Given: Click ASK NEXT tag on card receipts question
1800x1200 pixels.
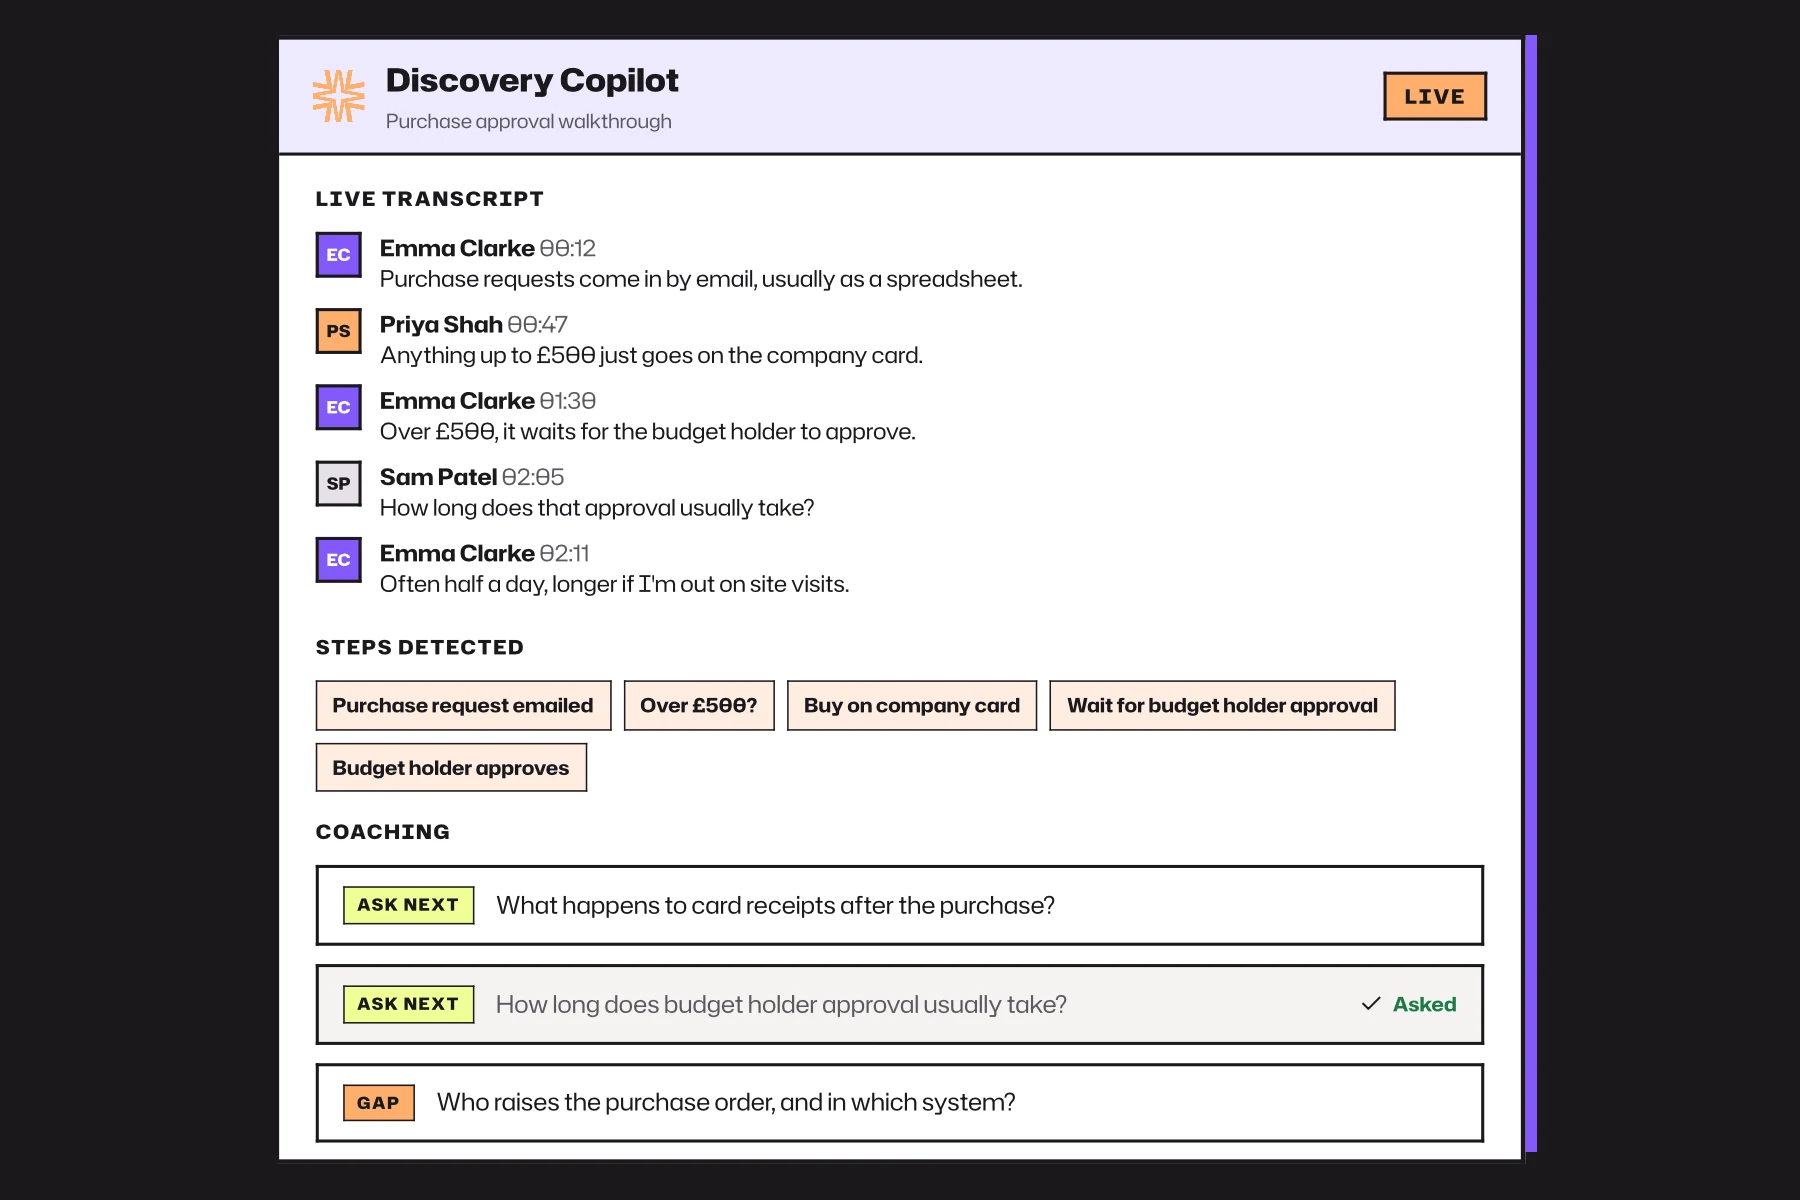Looking at the screenshot, I should (x=408, y=905).
